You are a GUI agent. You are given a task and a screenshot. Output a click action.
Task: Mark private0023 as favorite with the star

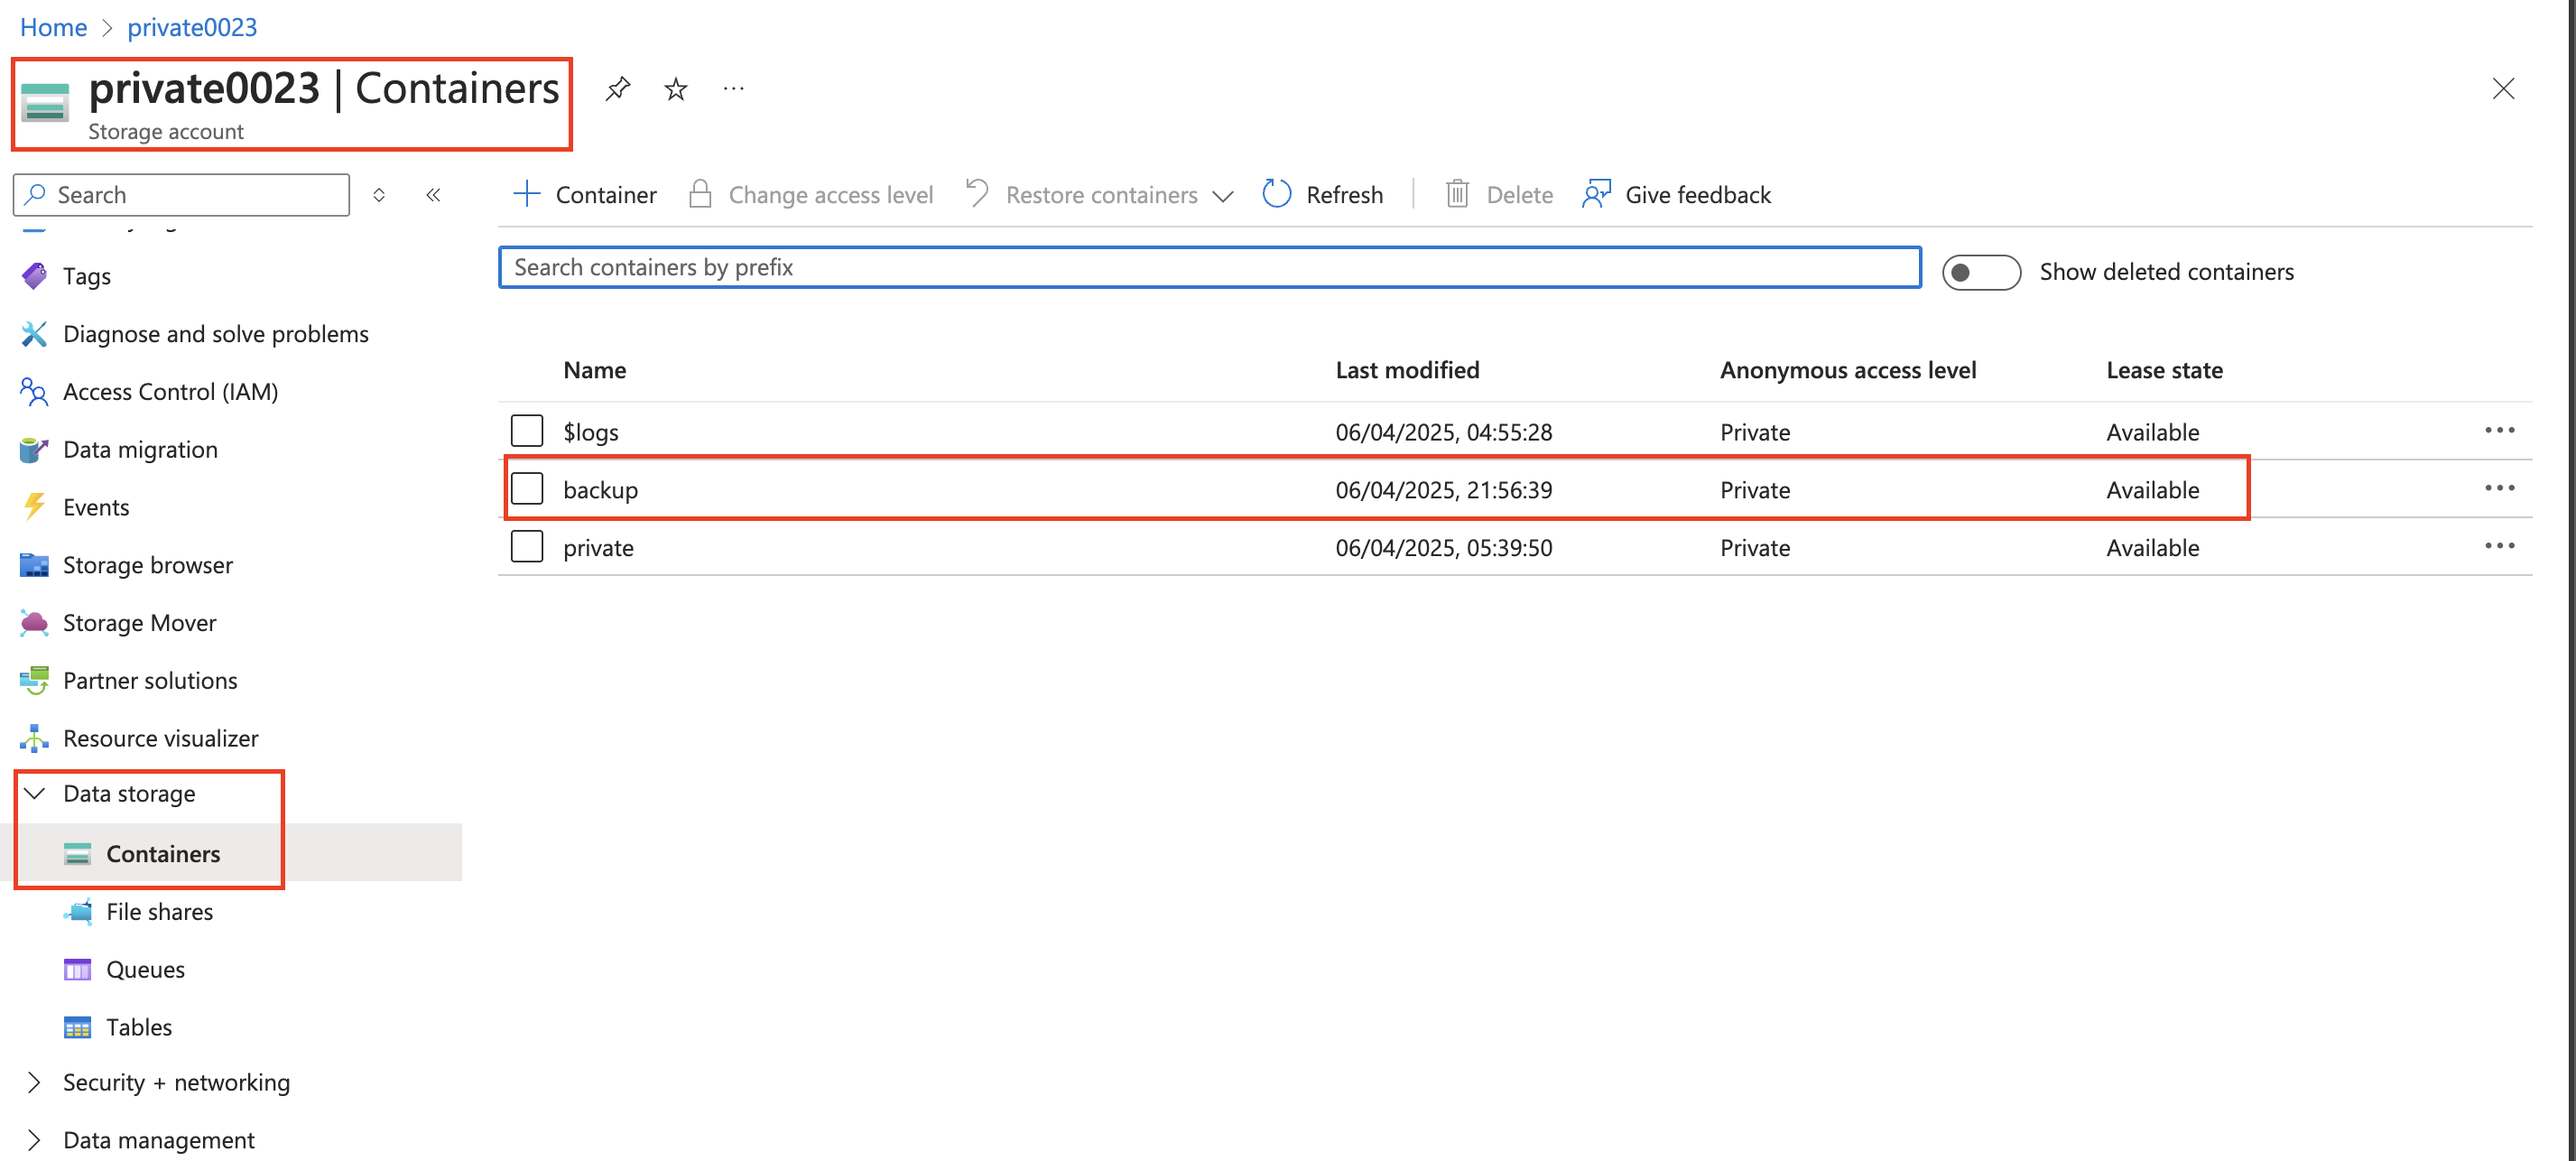click(x=676, y=89)
